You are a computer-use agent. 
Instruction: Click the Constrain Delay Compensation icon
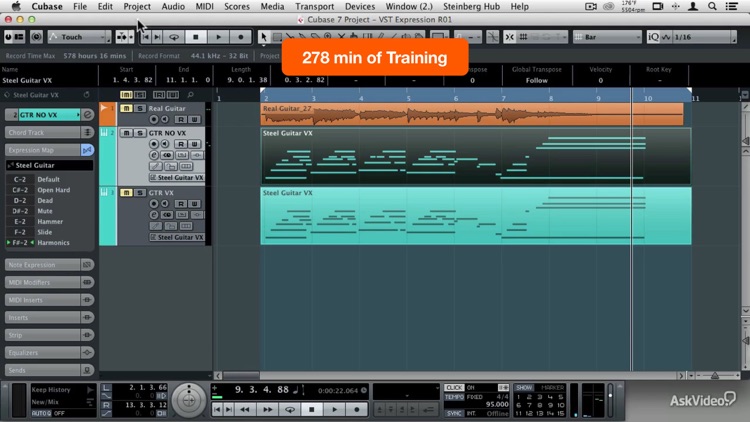pos(36,37)
